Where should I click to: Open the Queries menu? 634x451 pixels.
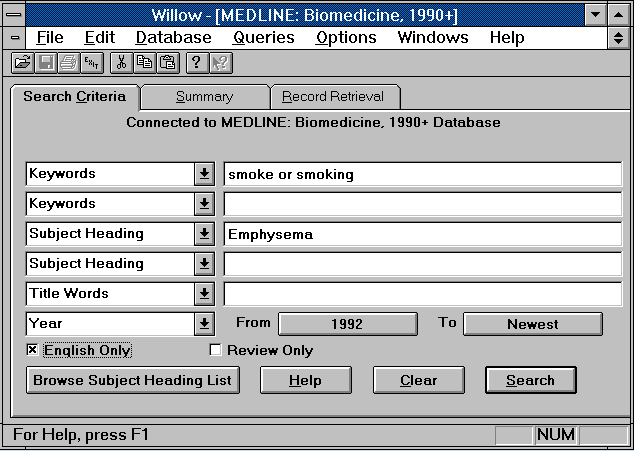click(x=264, y=38)
